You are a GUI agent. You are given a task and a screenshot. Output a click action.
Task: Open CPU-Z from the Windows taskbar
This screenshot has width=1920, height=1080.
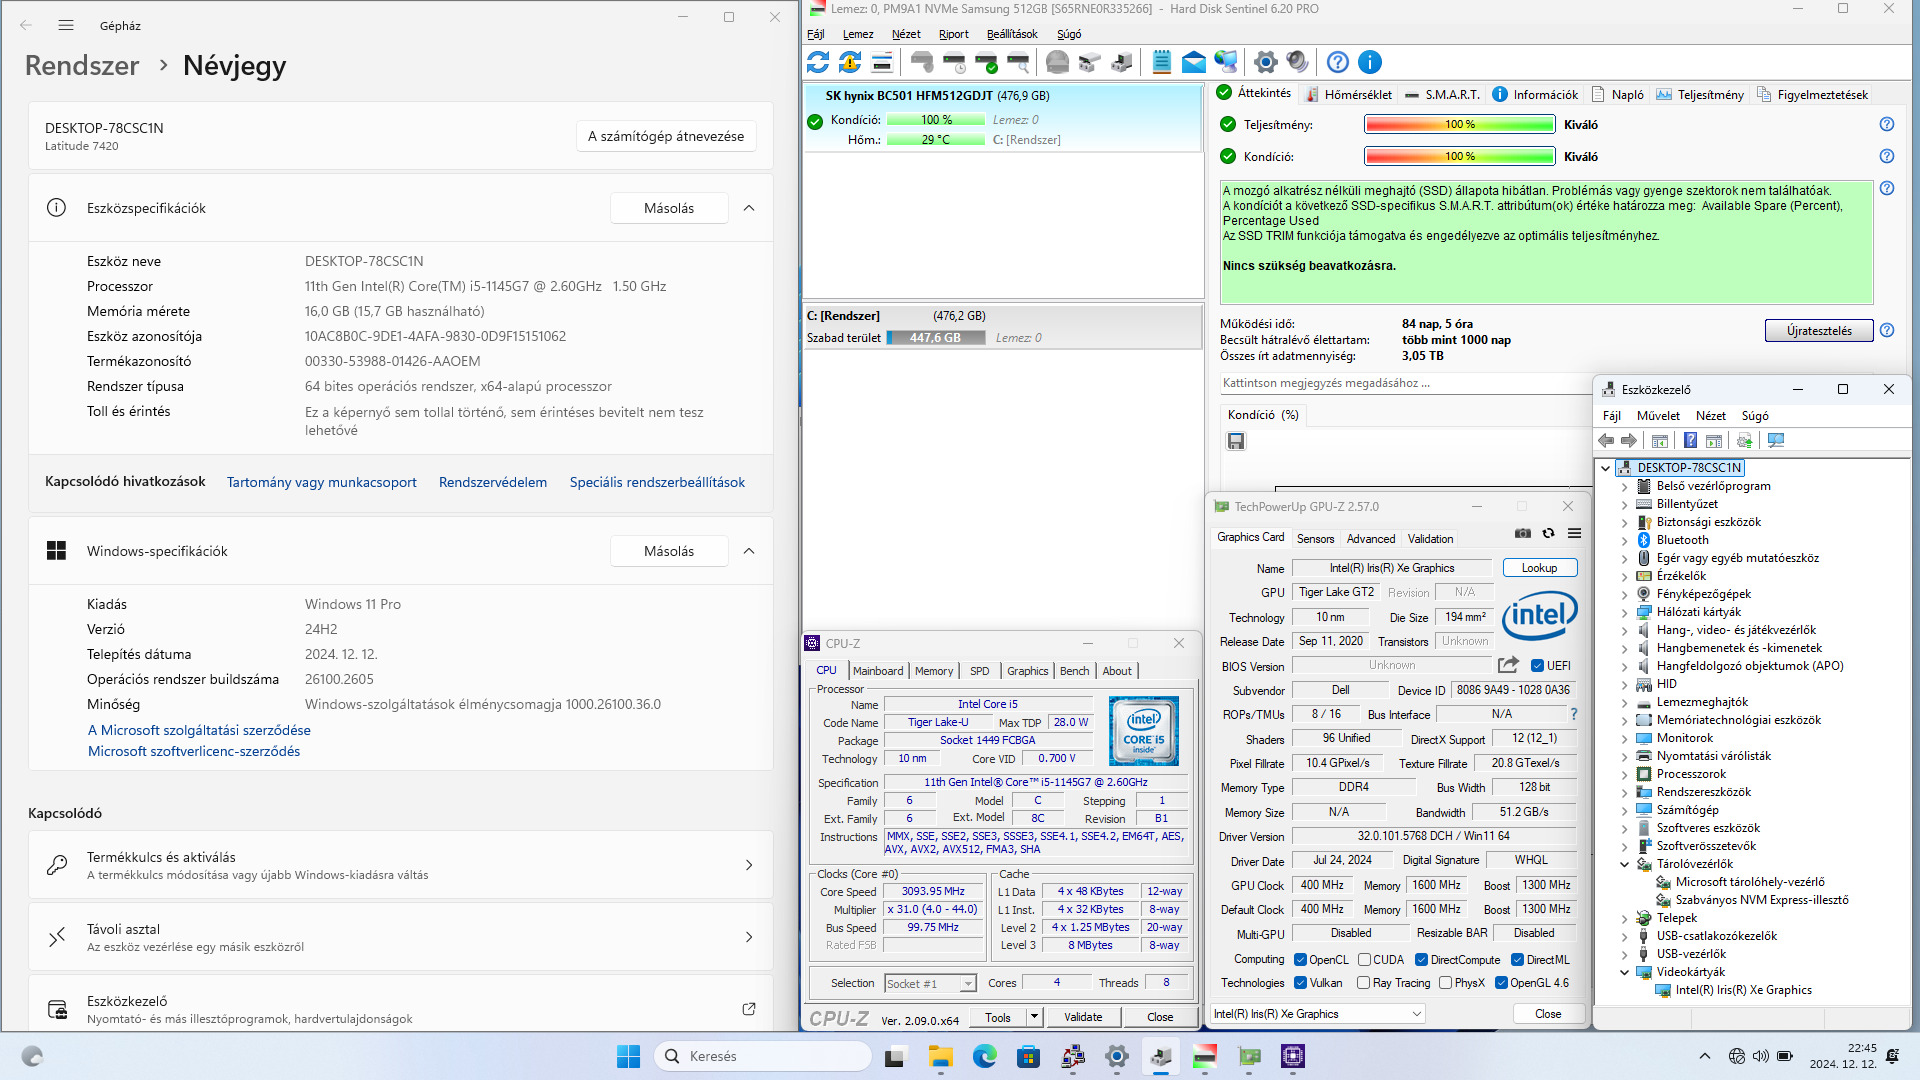[1293, 1056]
